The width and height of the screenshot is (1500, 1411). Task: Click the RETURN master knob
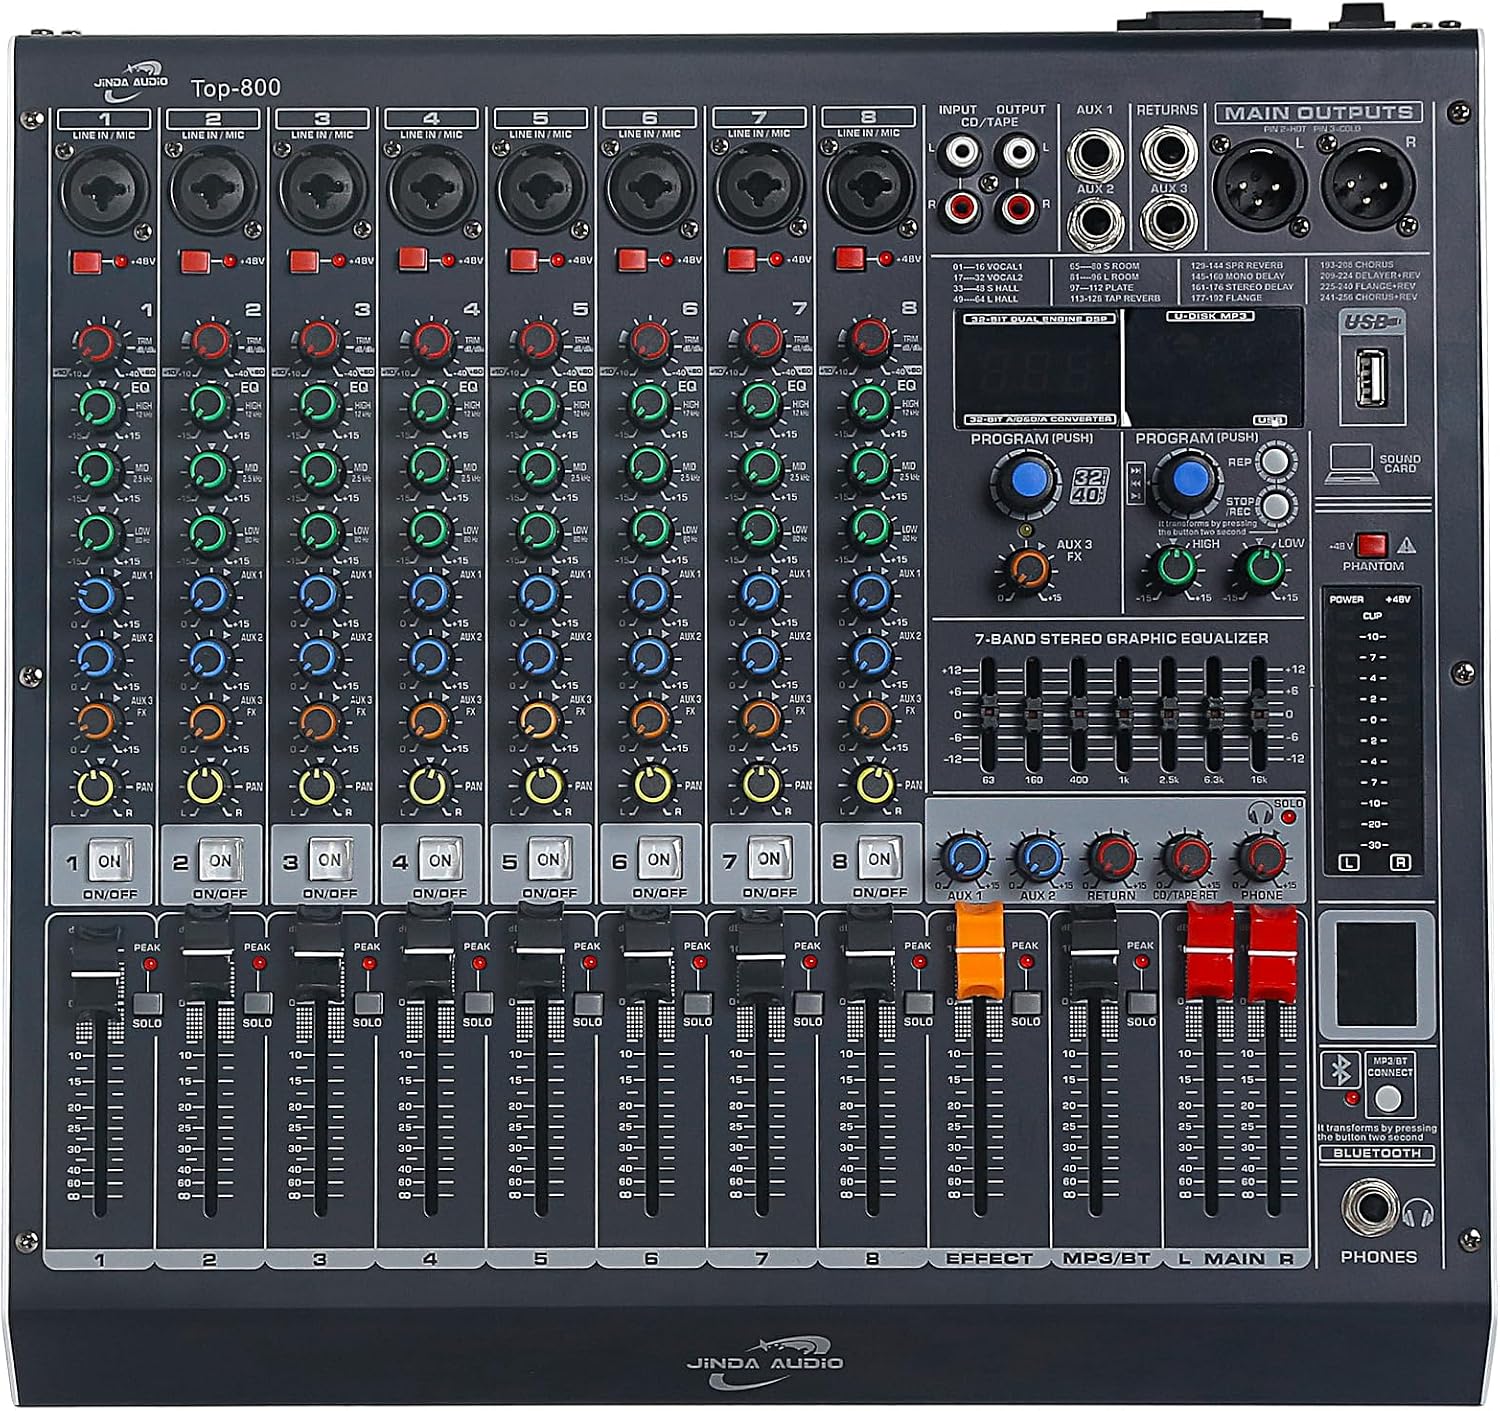click(x=1113, y=857)
